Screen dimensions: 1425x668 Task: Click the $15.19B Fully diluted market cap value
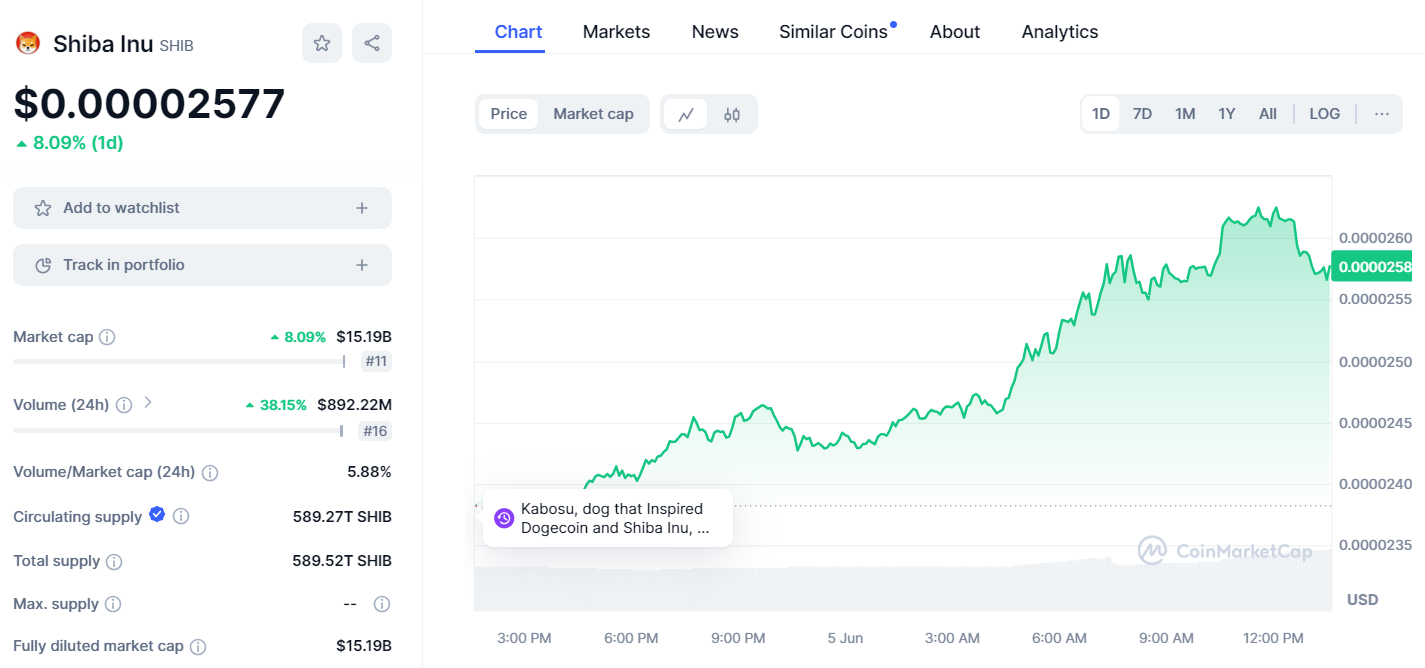(x=364, y=646)
